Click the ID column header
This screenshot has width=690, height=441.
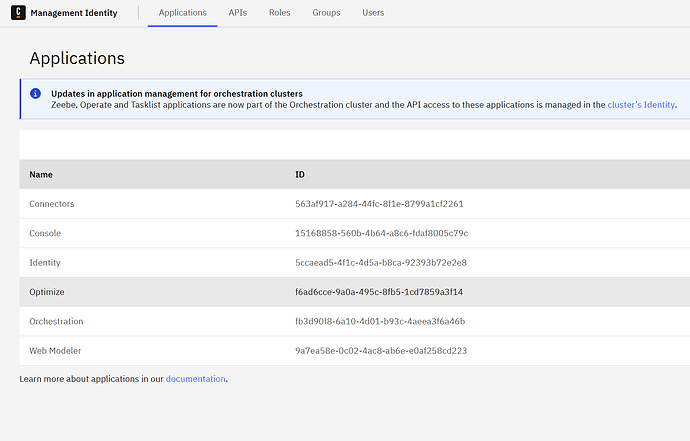click(x=300, y=175)
